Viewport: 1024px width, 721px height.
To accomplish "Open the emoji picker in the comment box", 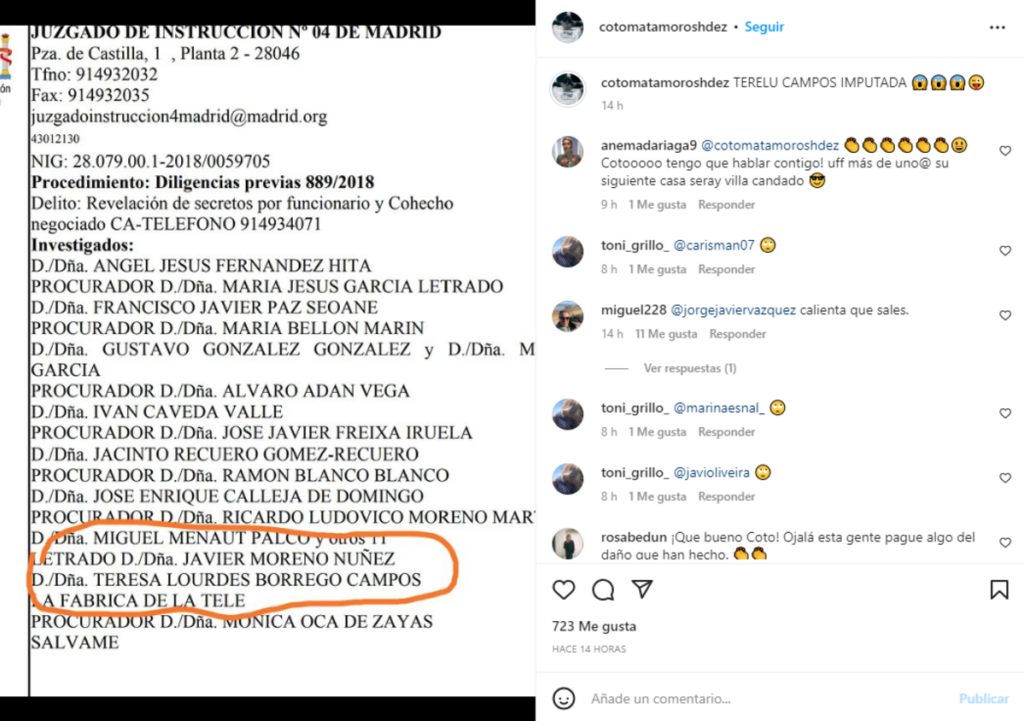I will (564, 698).
